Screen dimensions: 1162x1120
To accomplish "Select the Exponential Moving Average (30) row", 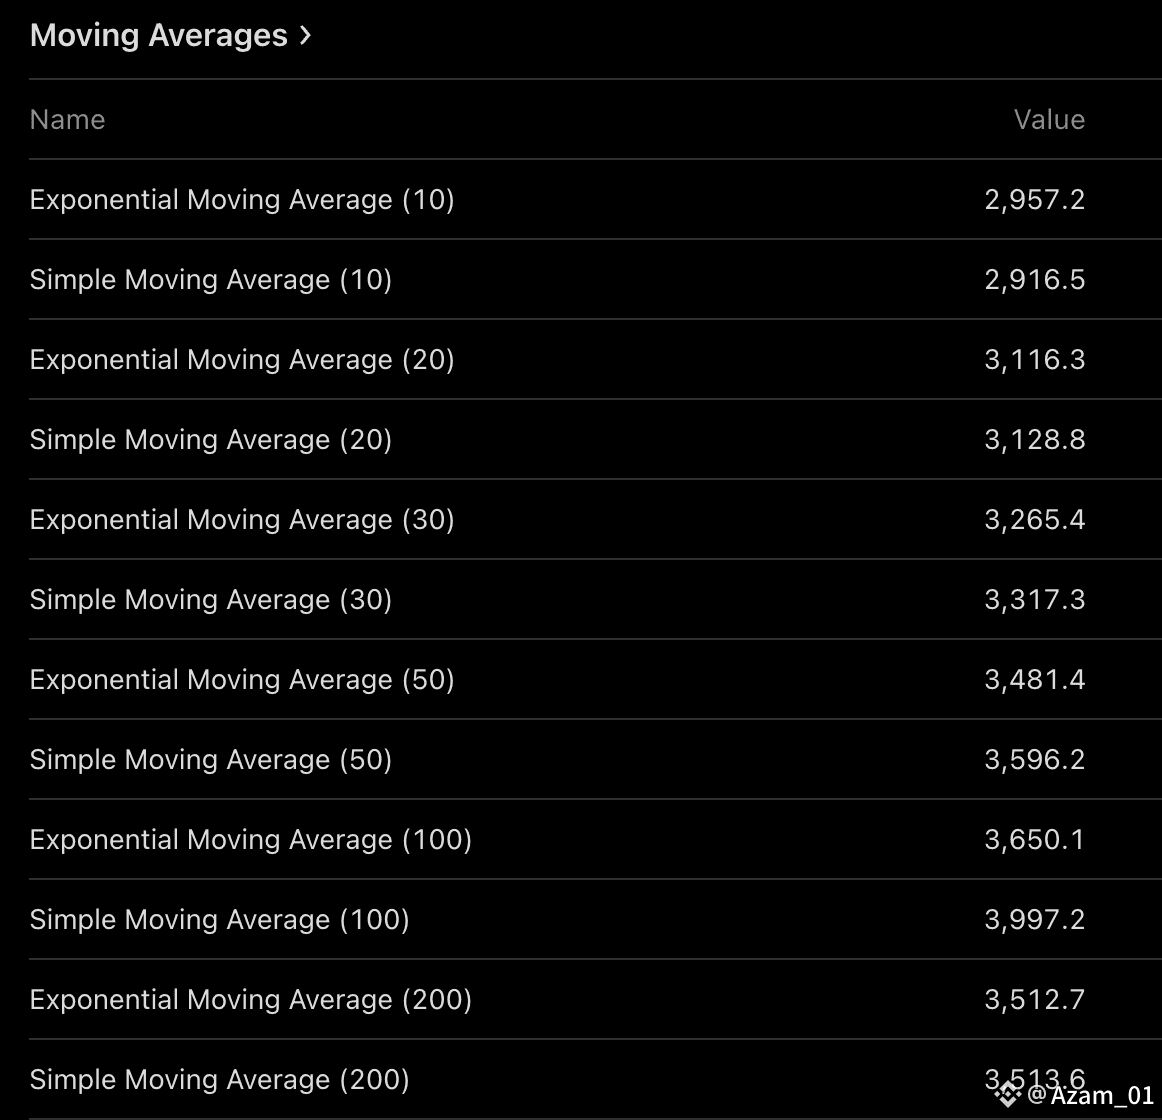I will pyautogui.click(x=242, y=520).
